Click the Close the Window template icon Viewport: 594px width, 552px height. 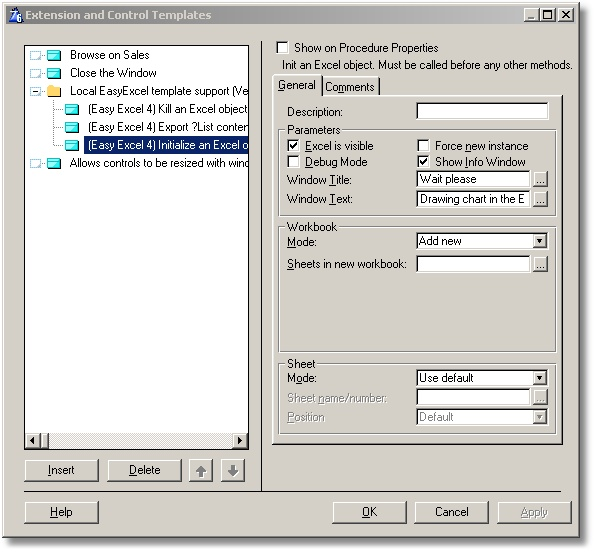[54, 73]
